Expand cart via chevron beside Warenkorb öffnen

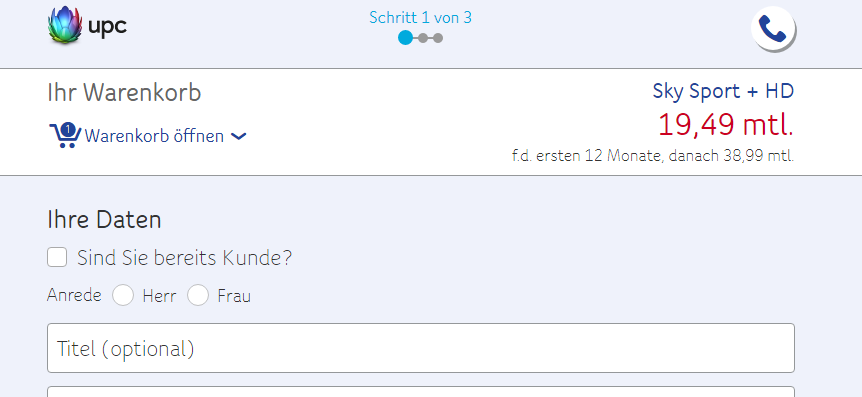pyautogui.click(x=239, y=136)
